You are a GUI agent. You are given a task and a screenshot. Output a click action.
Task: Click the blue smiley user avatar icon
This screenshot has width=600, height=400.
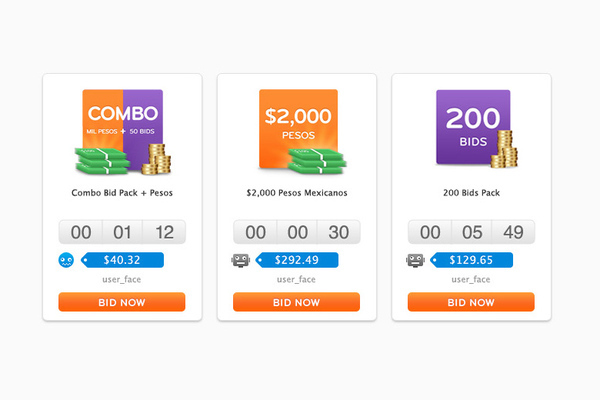66,260
